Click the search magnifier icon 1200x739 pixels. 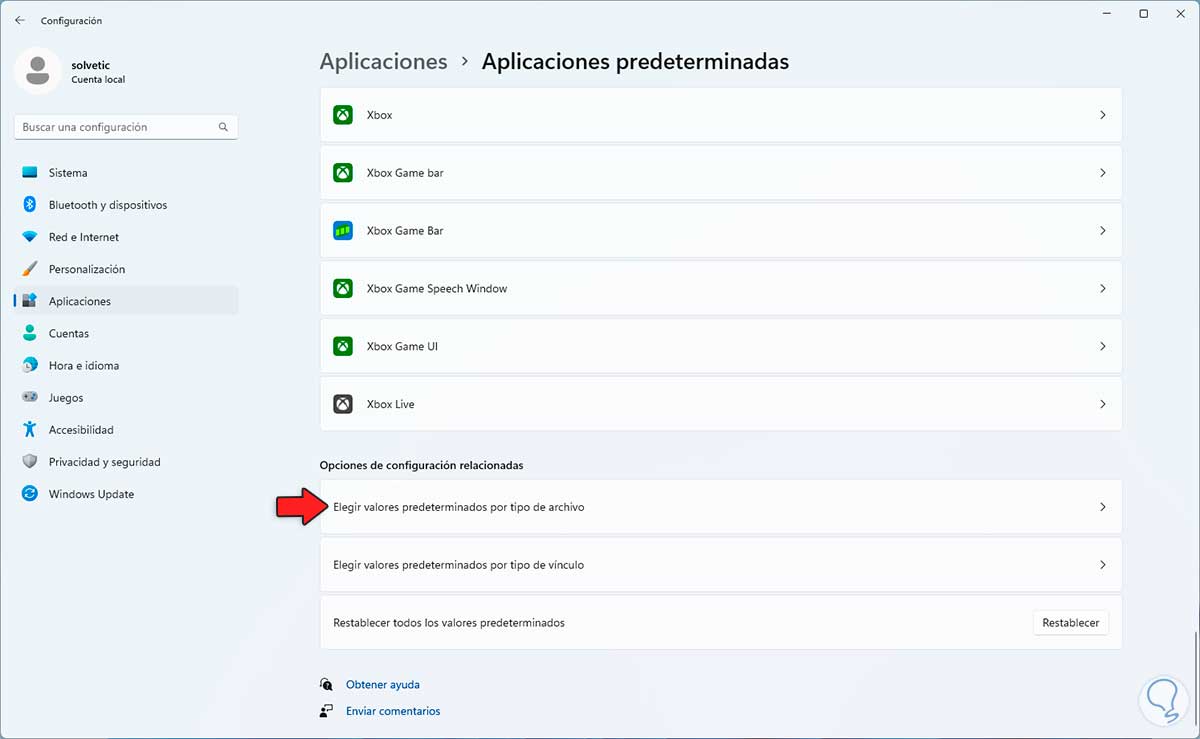(223, 127)
